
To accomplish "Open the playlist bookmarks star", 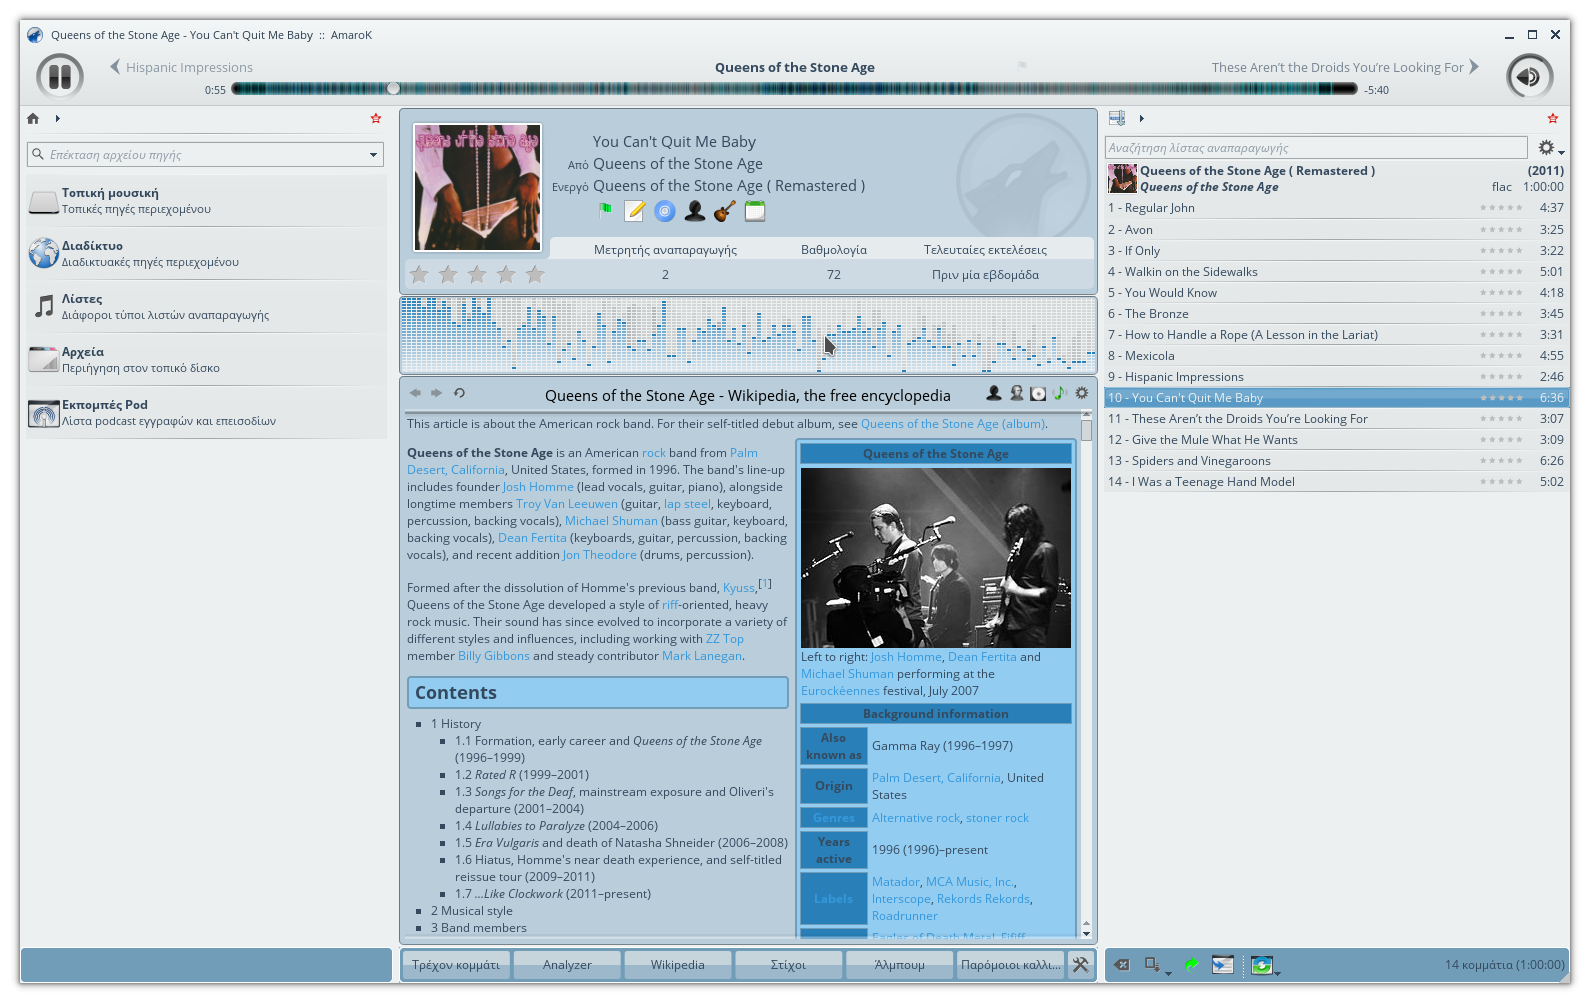I will coord(1553,118).
